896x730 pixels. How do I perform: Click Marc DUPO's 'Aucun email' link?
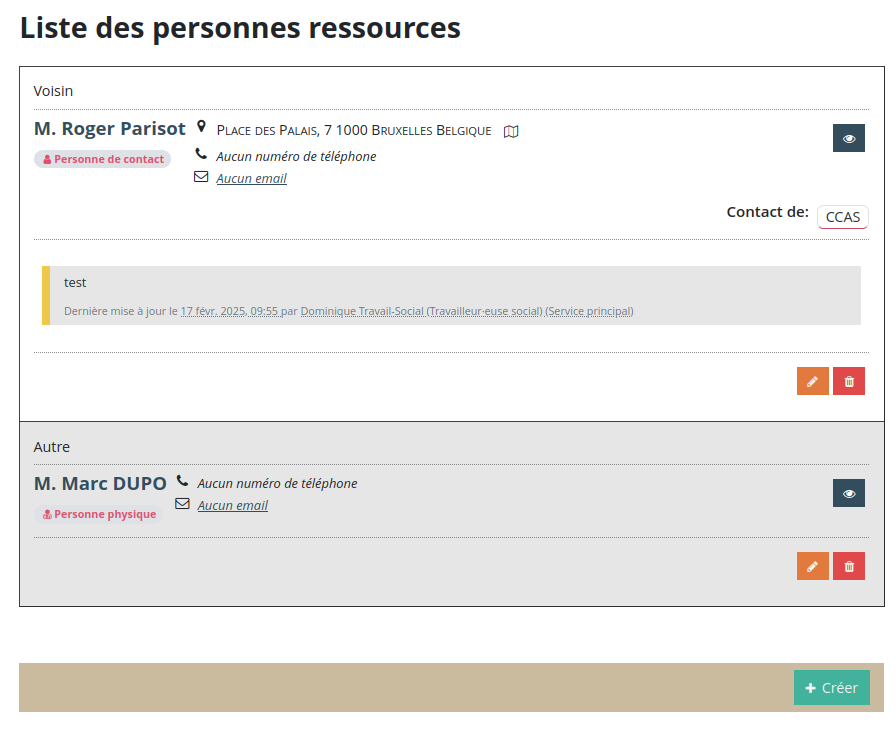point(232,506)
